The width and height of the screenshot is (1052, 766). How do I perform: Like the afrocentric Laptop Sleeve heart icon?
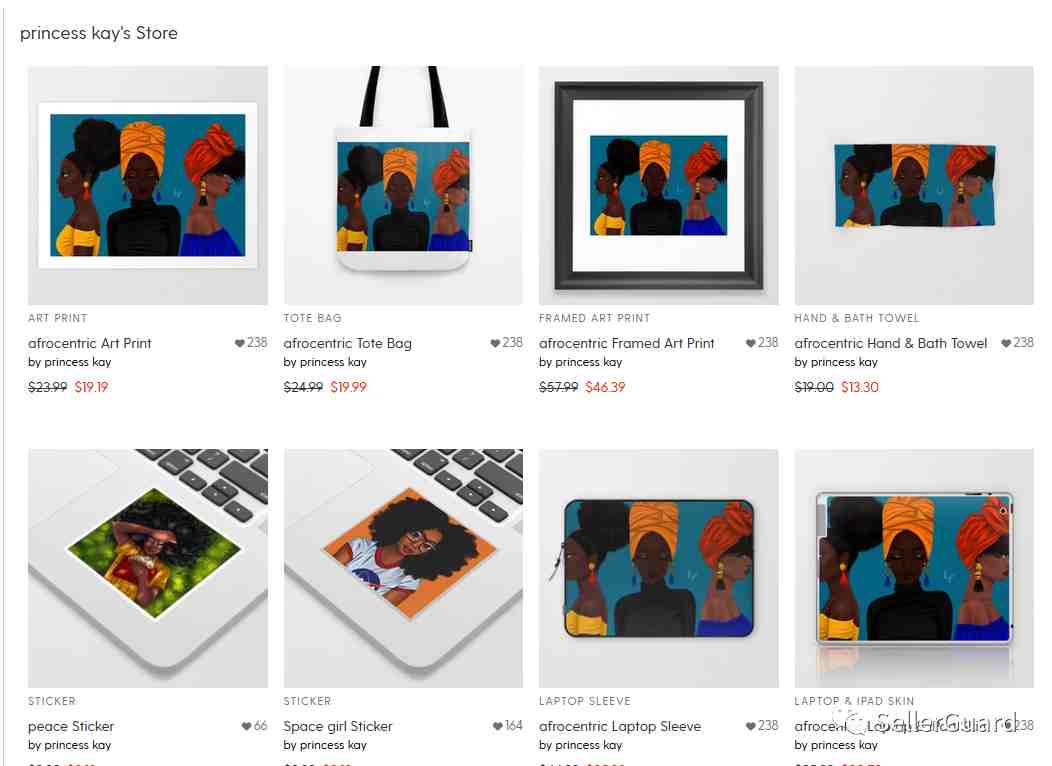[x=751, y=726]
